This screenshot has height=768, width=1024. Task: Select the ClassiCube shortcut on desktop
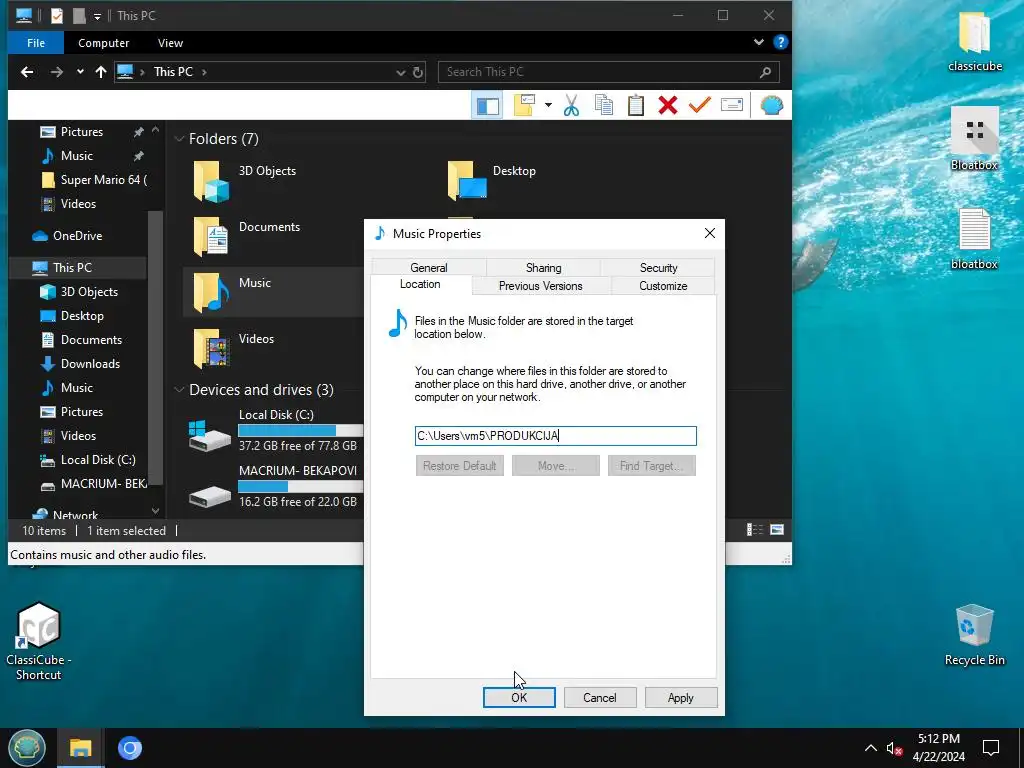point(38,641)
